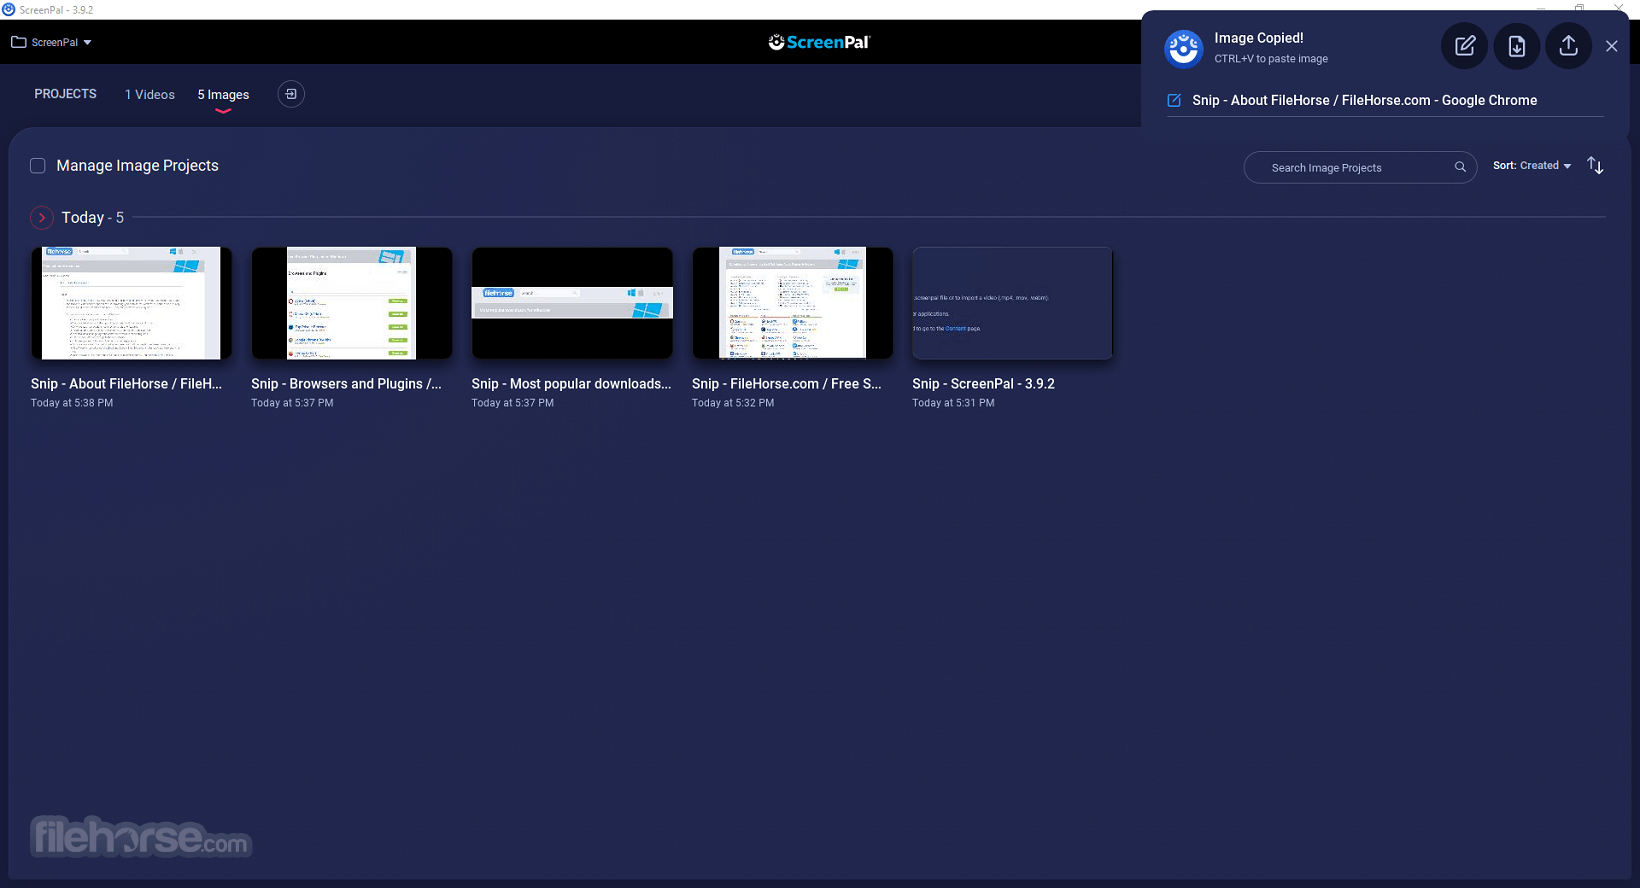Open the FileHorse.com / Free S... snip thumbnail
The width and height of the screenshot is (1640, 888).
(792, 303)
